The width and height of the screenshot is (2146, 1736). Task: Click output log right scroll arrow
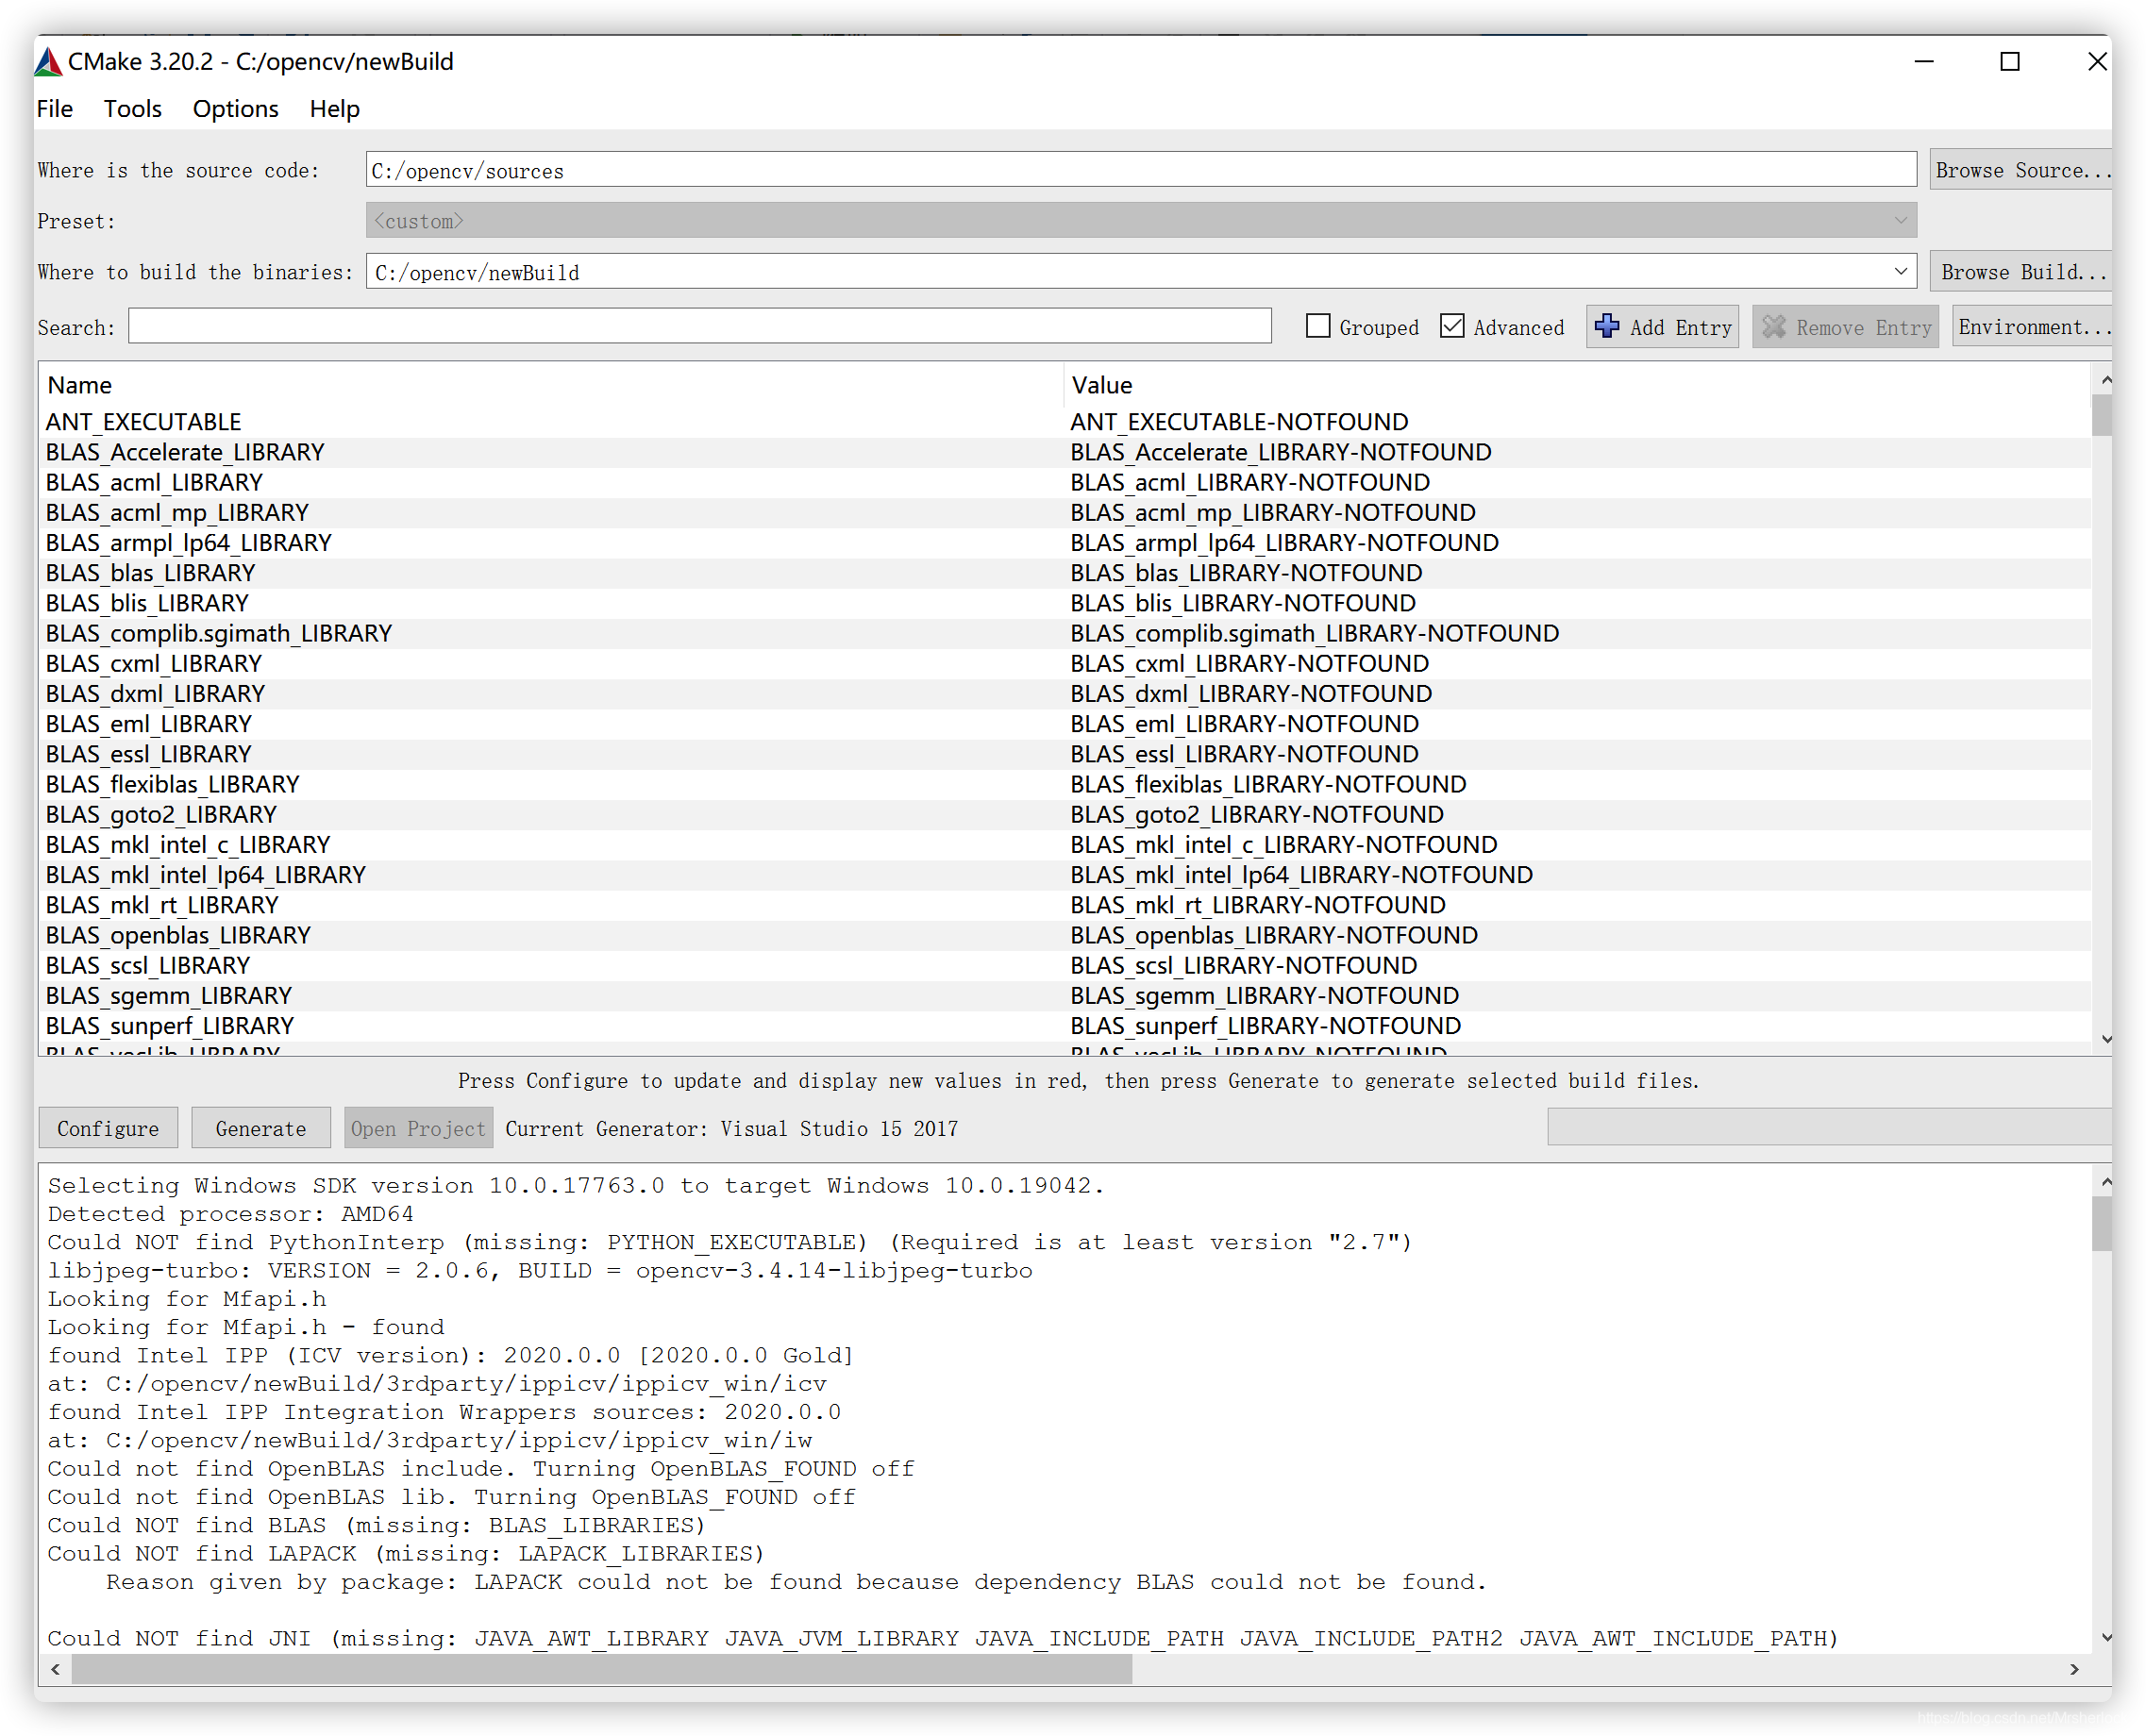(2074, 1669)
